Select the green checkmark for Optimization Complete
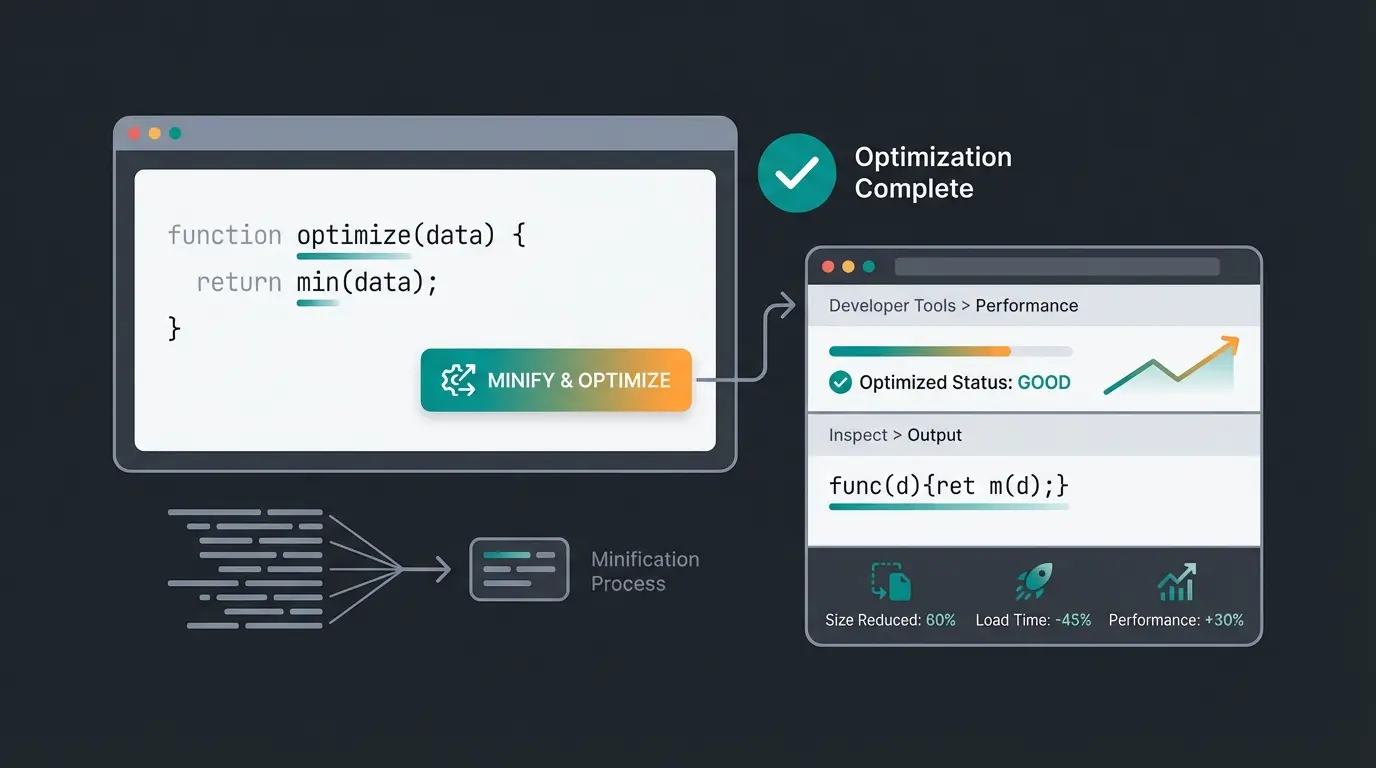This screenshot has width=1376, height=768. pos(797,173)
